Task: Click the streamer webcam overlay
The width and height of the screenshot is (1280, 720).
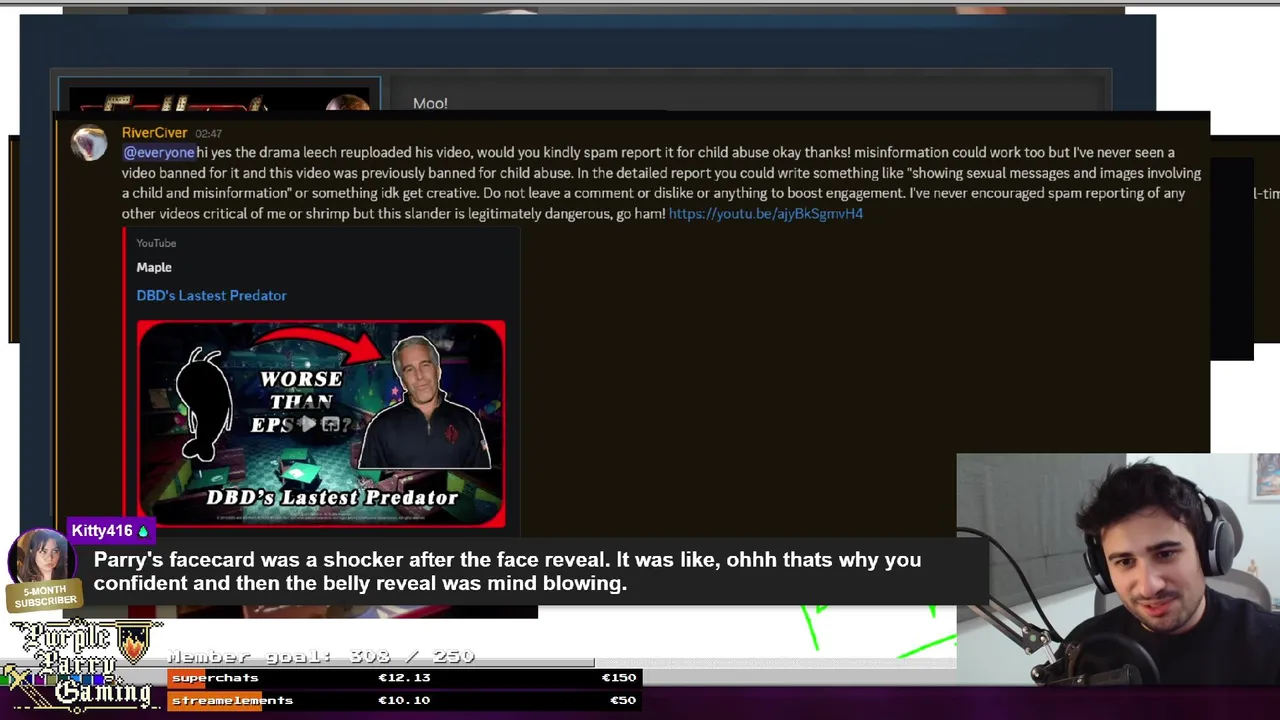Action: point(1118,570)
